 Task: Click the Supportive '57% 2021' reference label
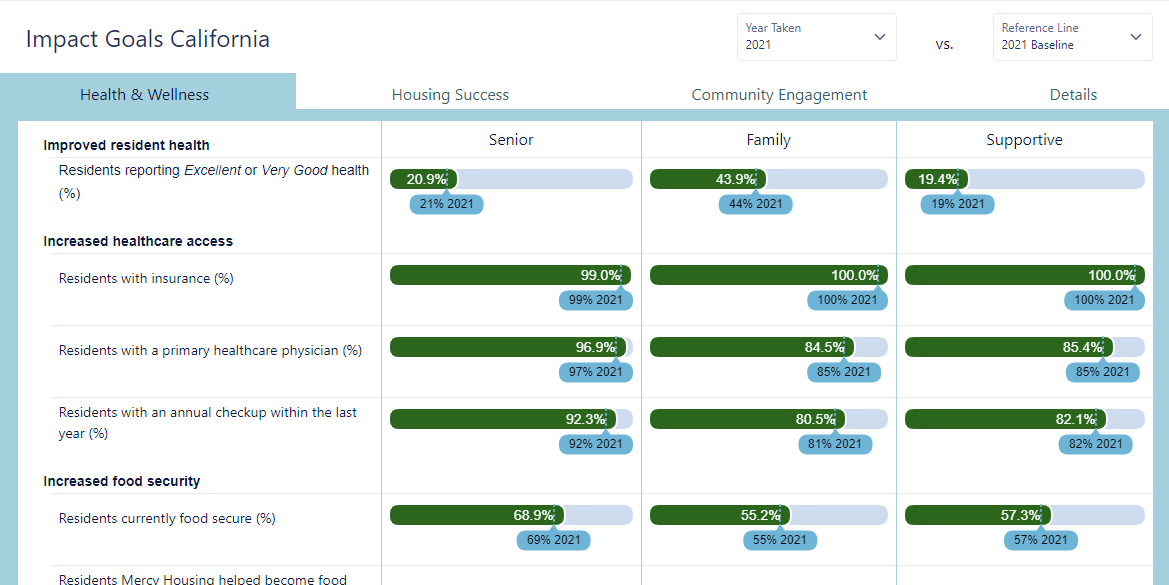tap(1041, 540)
